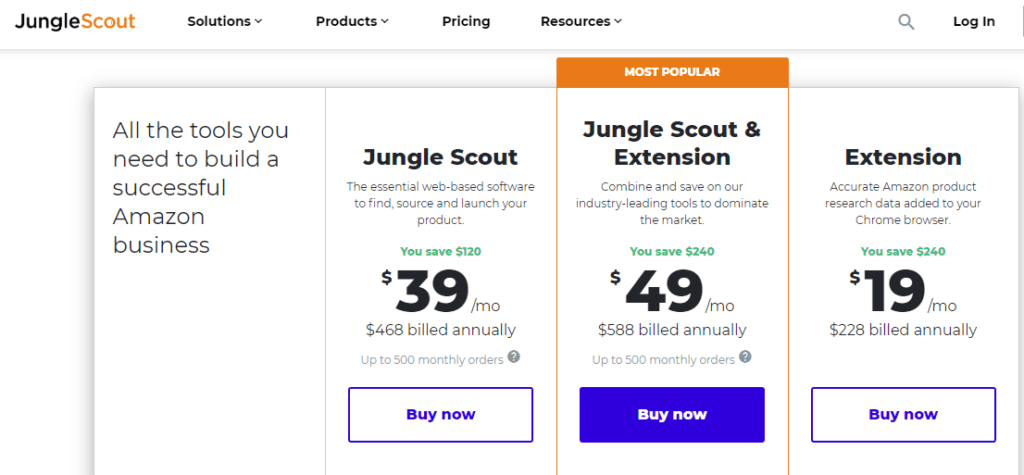Image resolution: width=1024 pixels, height=475 pixels.
Task: Click the $588 billed annually text
Action: tap(672, 330)
